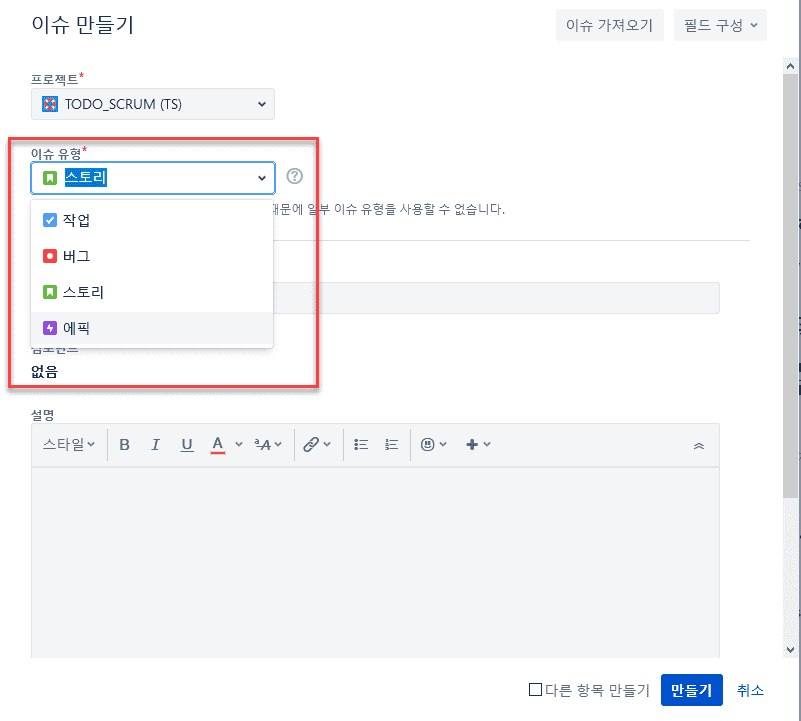
Task: Open the 프로젝트 TODO_SCRUM dropdown
Action: click(153, 104)
